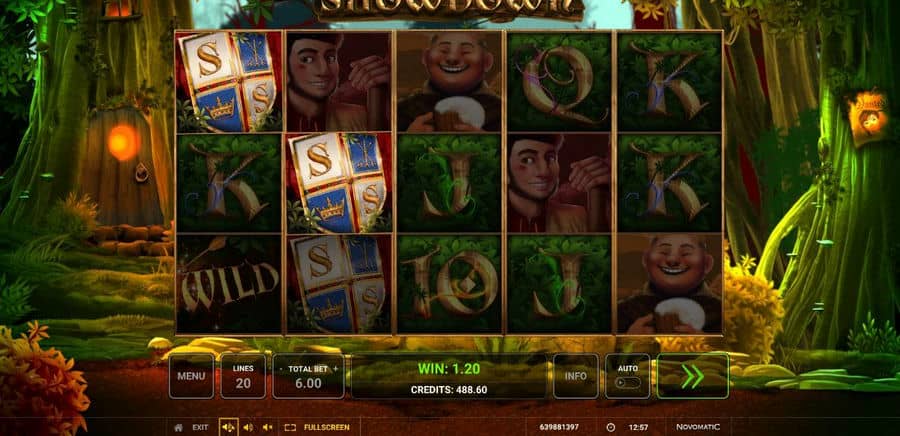Viewport: 900px width, 436px height.
Task: Click the Novomatic logo
Action: tap(697, 427)
